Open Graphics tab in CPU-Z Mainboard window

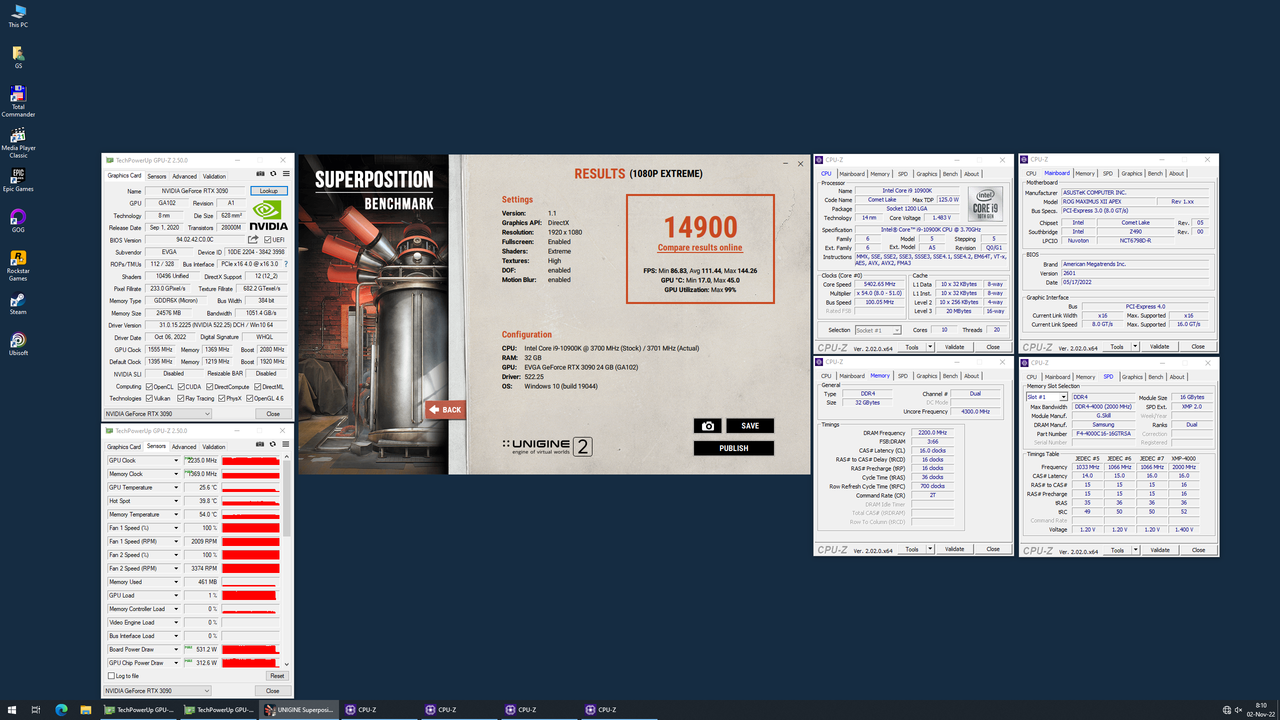click(1132, 173)
